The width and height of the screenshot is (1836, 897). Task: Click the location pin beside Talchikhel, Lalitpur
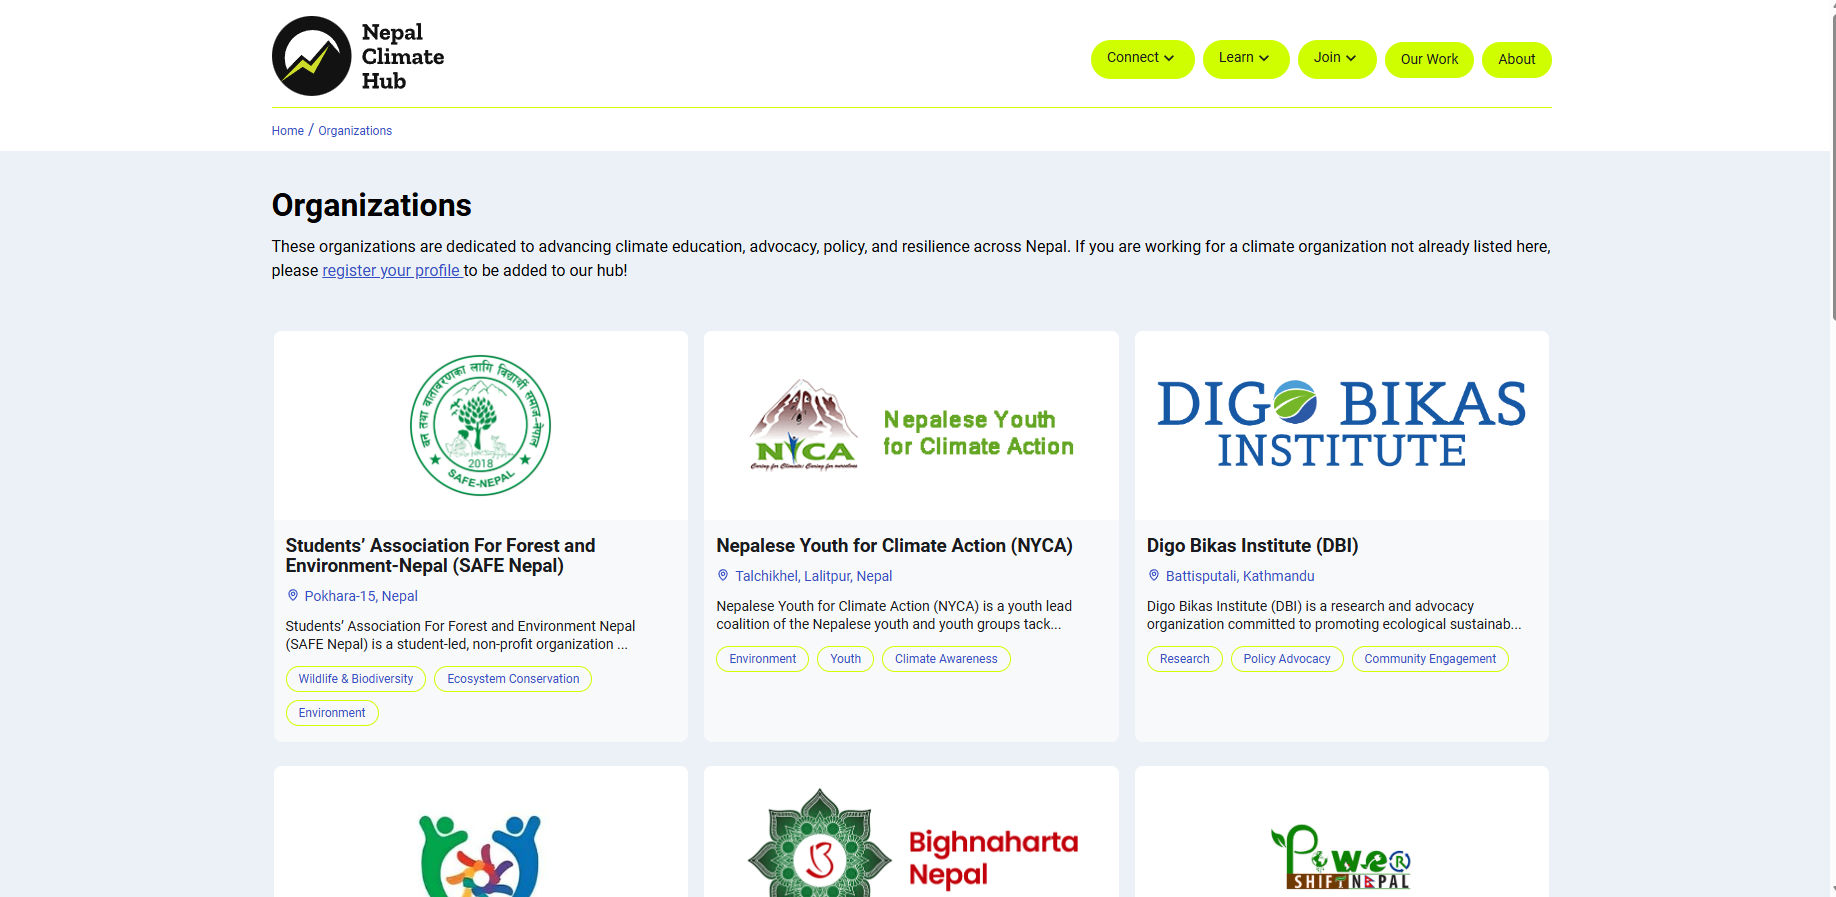(723, 575)
